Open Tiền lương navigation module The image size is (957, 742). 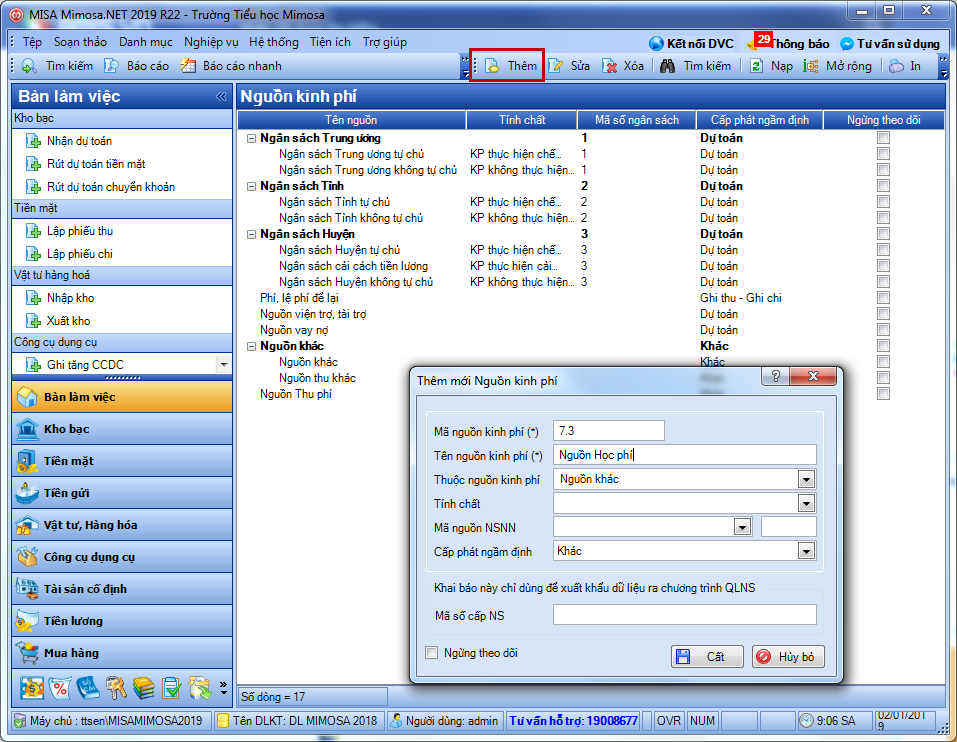pos(121,621)
